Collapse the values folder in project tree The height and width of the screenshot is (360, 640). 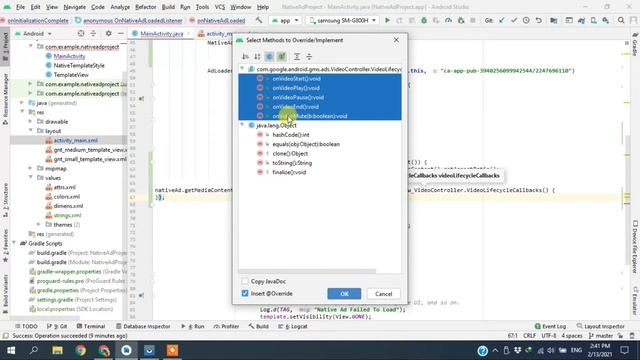(31, 178)
